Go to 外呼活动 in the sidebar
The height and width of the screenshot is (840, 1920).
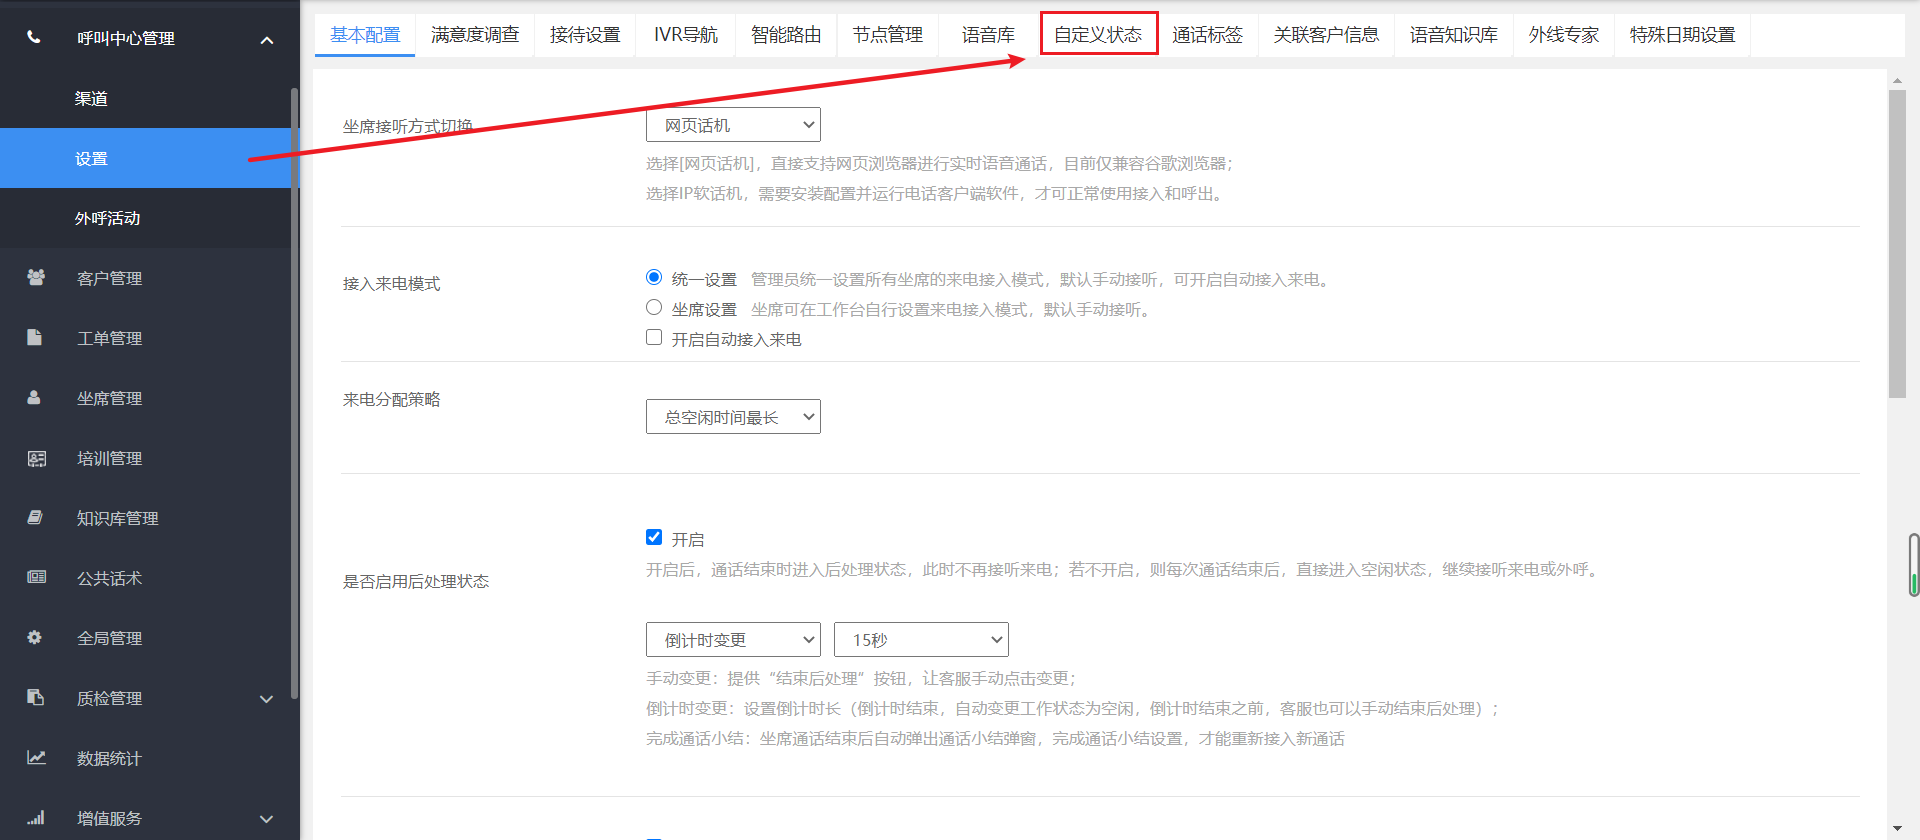click(x=107, y=218)
